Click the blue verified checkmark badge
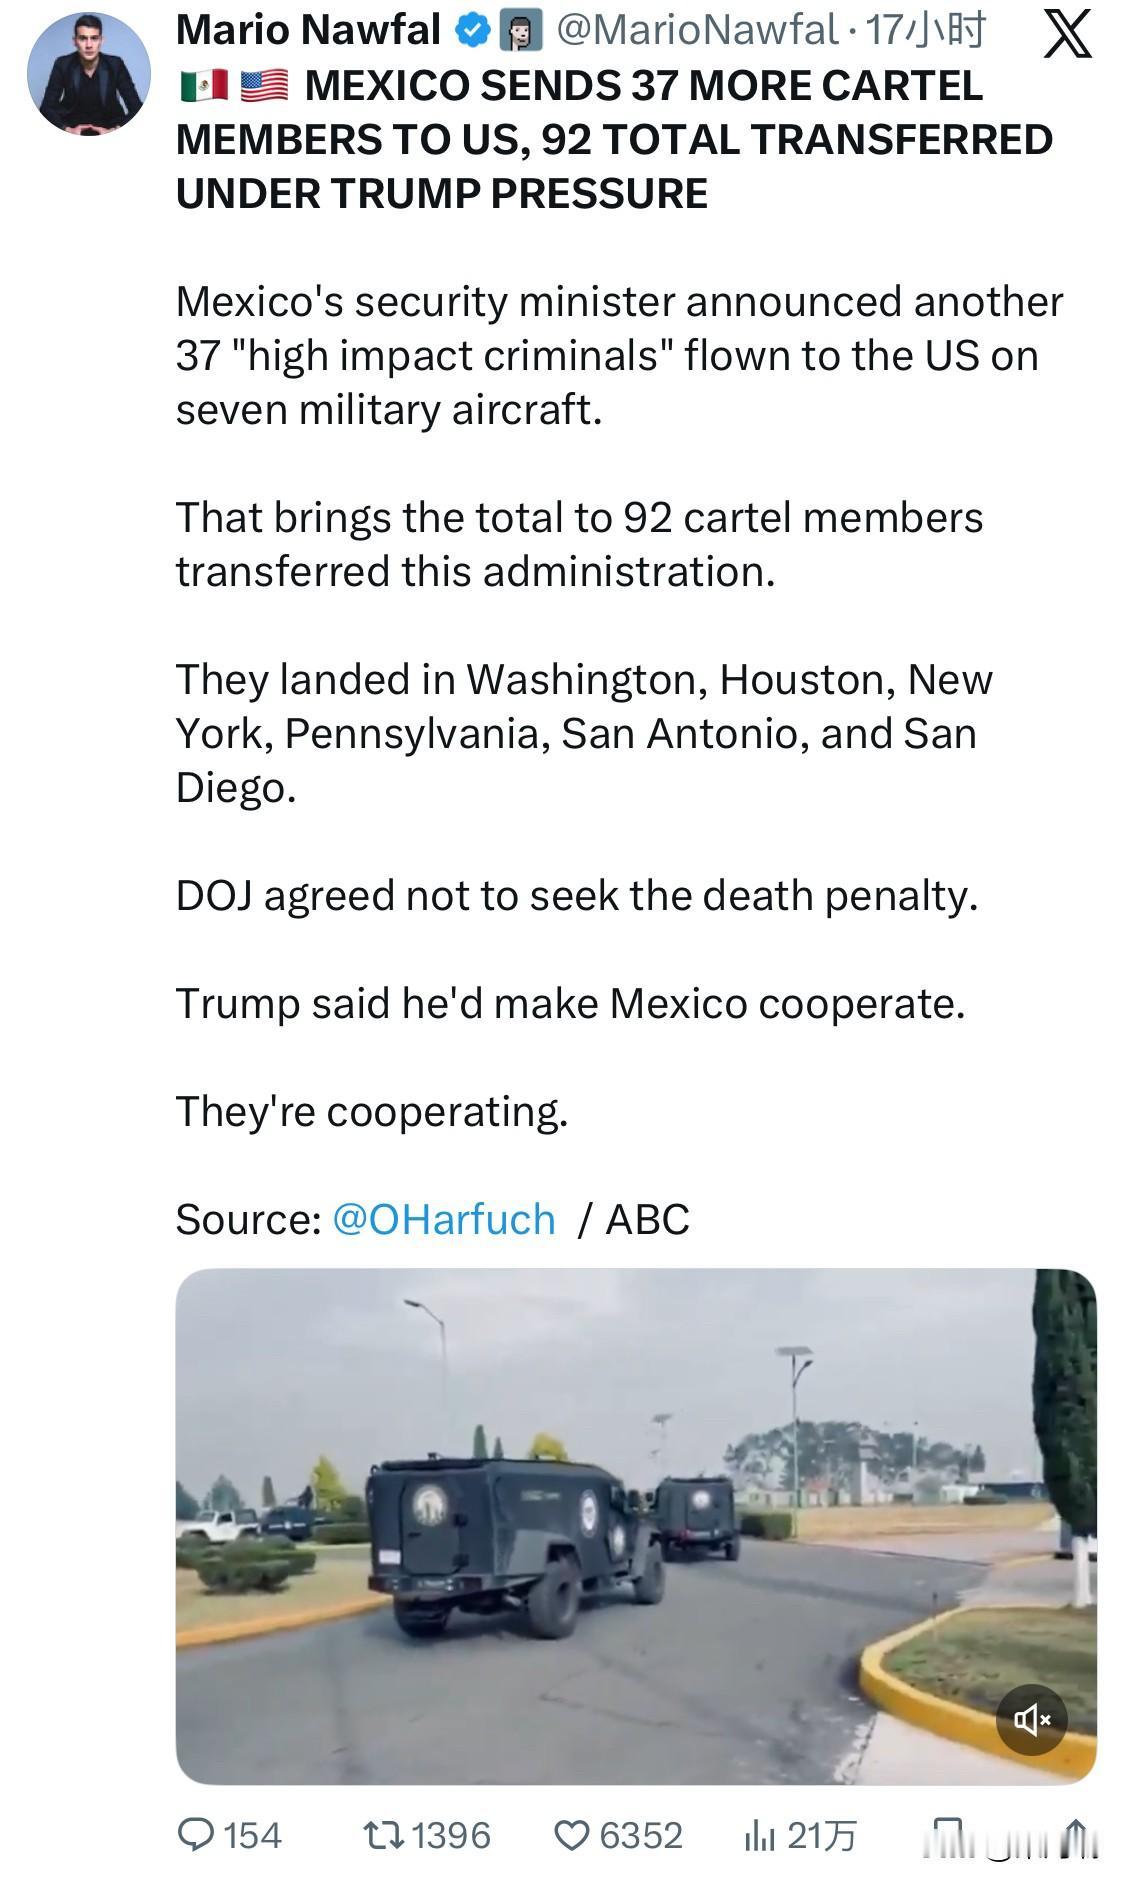This screenshot has height=1885, width=1125. pyautogui.click(x=470, y=32)
